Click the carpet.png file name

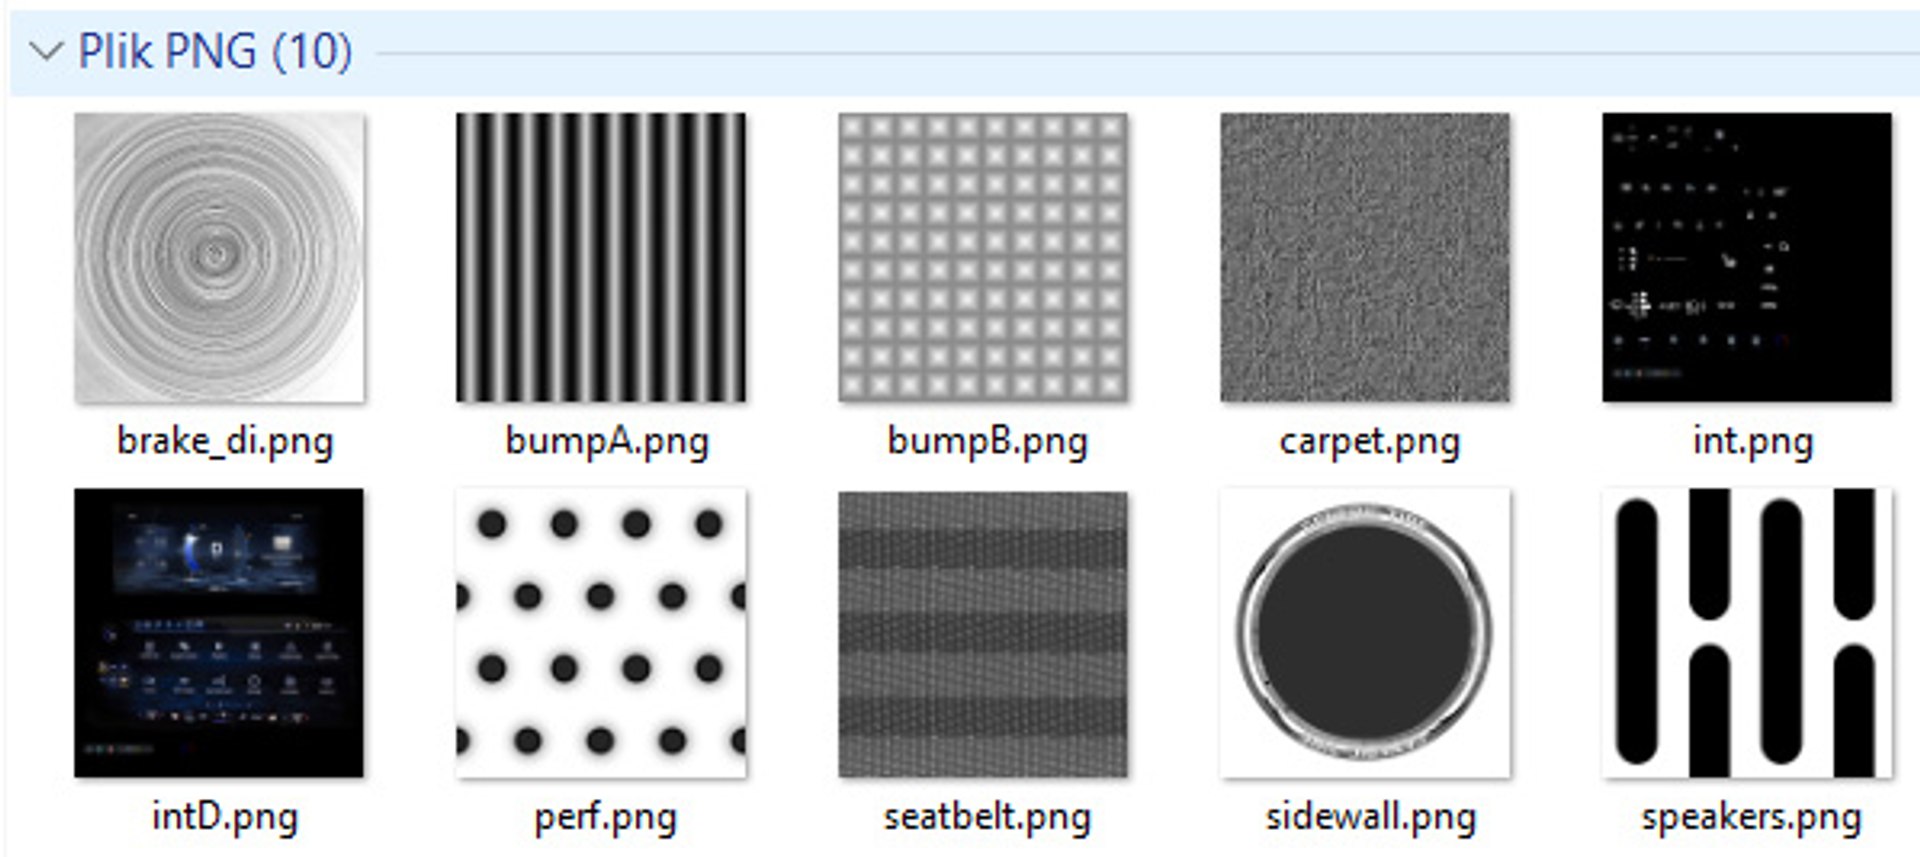(1370, 441)
